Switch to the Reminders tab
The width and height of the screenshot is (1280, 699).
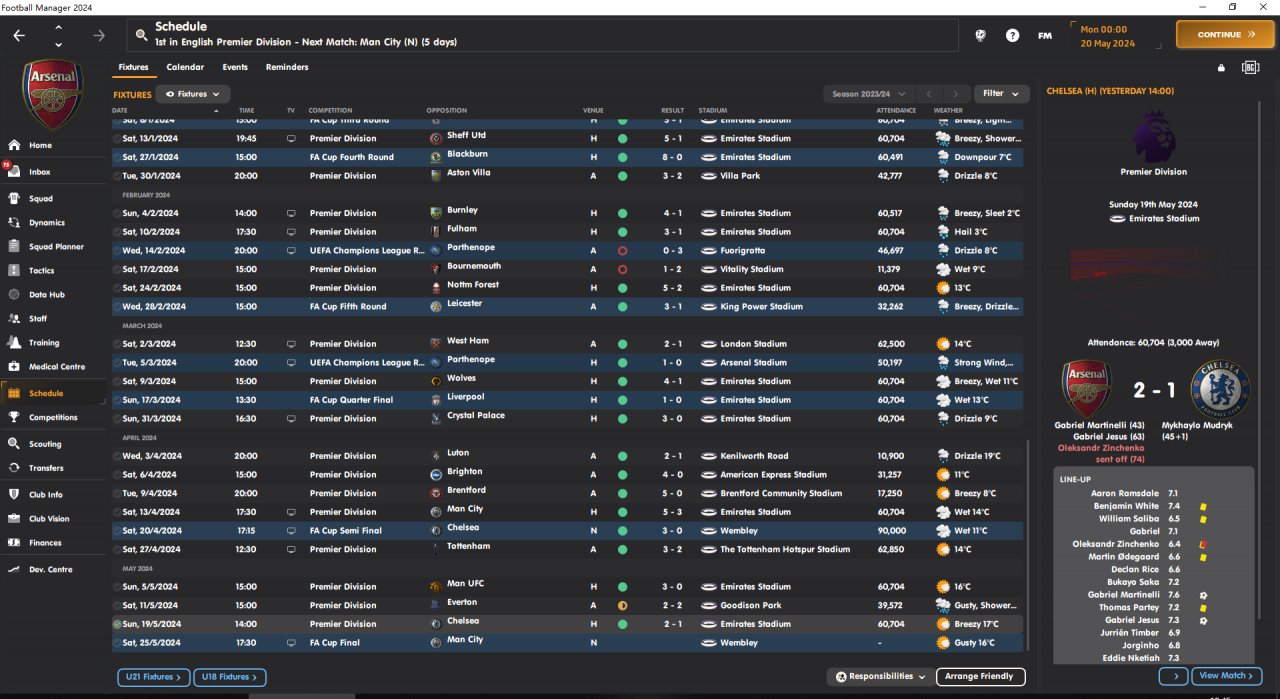pyautogui.click(x=287, y=67)
